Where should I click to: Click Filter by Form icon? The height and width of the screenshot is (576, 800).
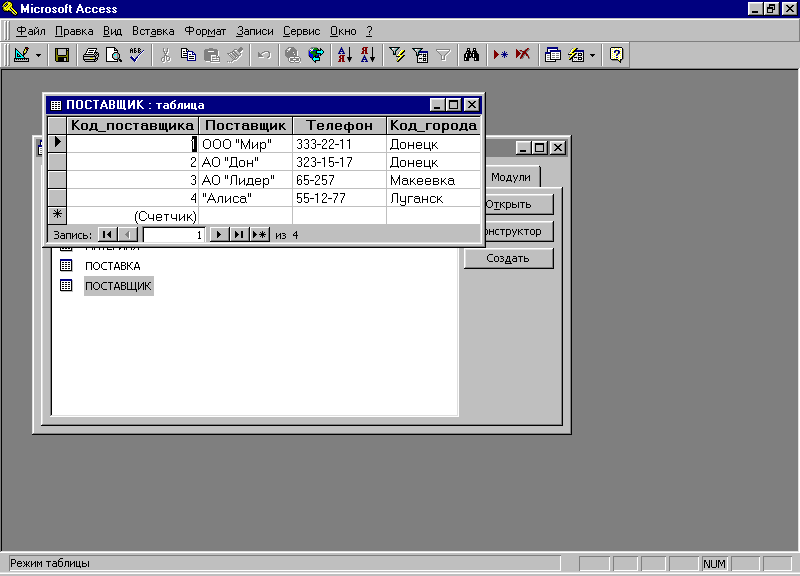(x=420, y=55)
